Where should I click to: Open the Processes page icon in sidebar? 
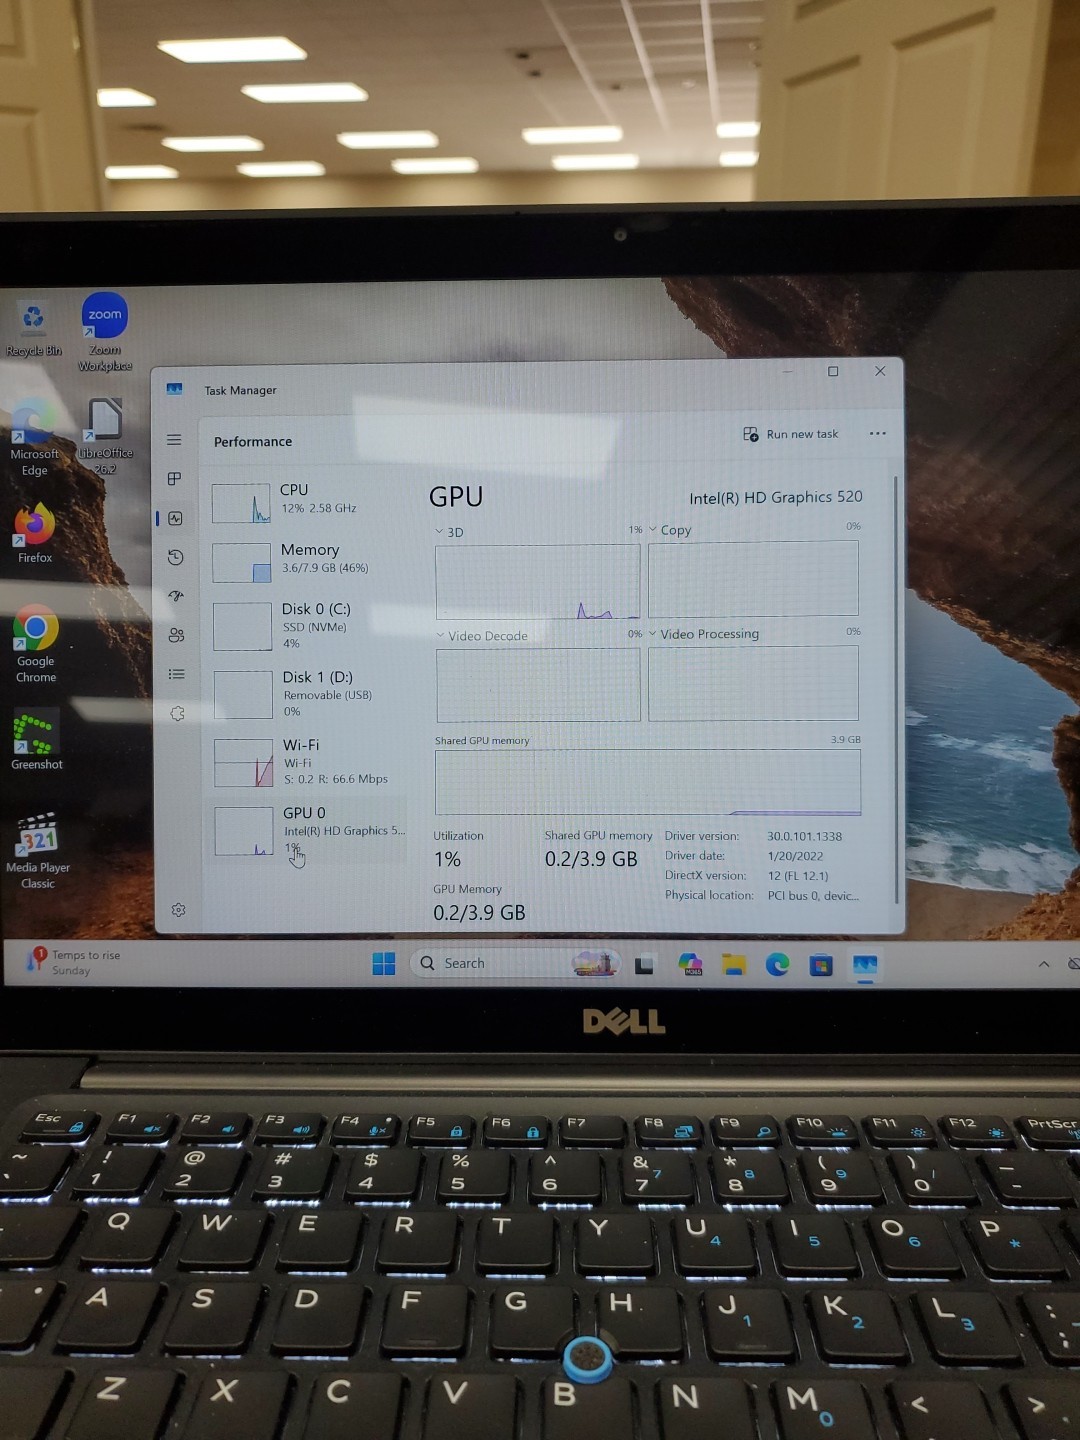pos(174,479)
